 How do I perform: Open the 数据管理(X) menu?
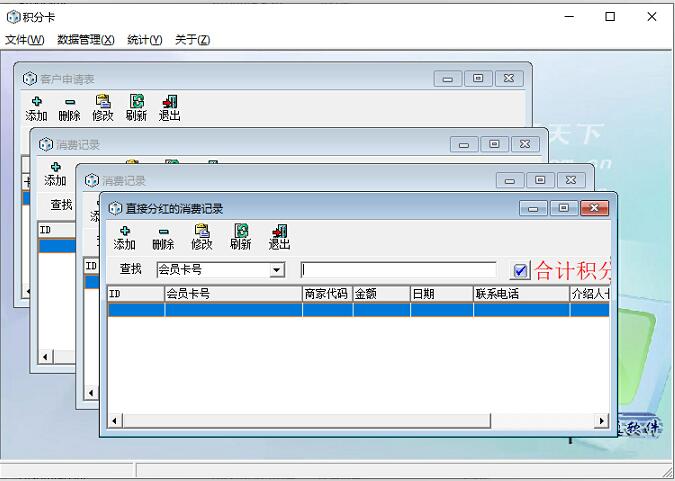pos(86,40)
